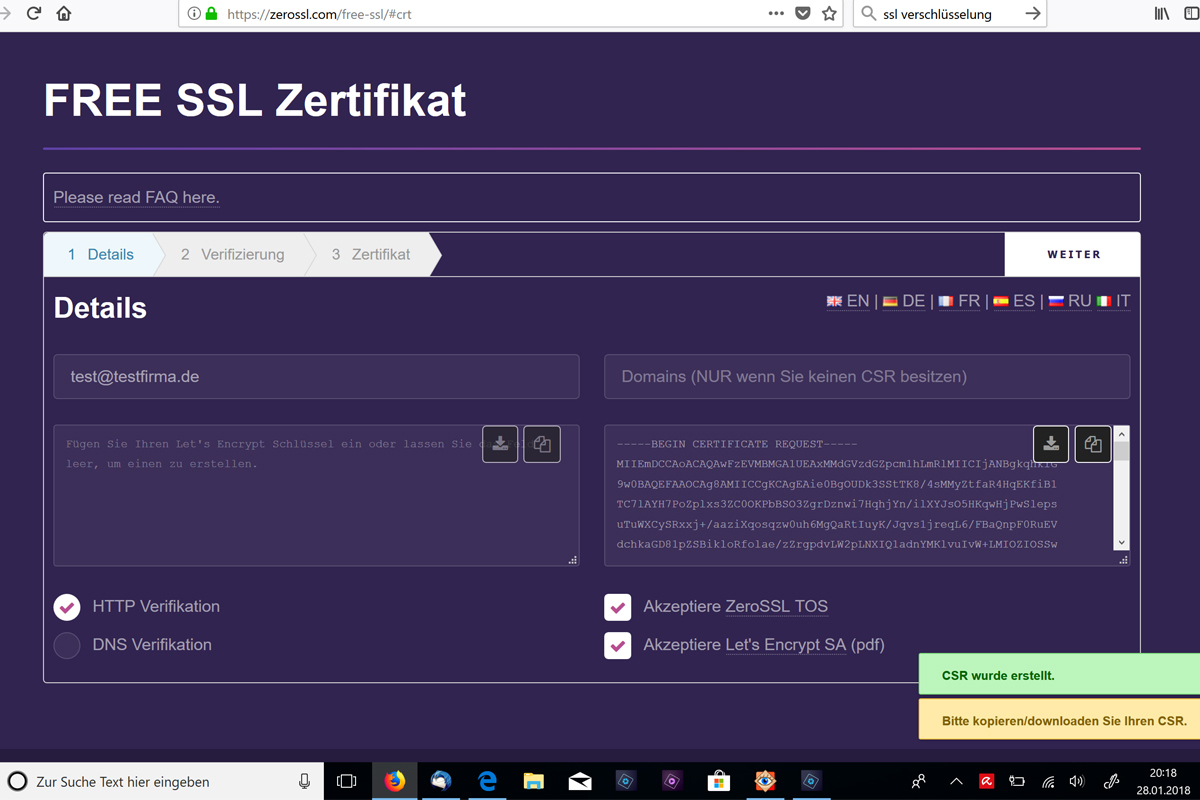Image resolution: width=1200 pixels, height=800 pixels.
Task: Open the FAQ link
Action: pyautogui.click(x=136, y=198)
